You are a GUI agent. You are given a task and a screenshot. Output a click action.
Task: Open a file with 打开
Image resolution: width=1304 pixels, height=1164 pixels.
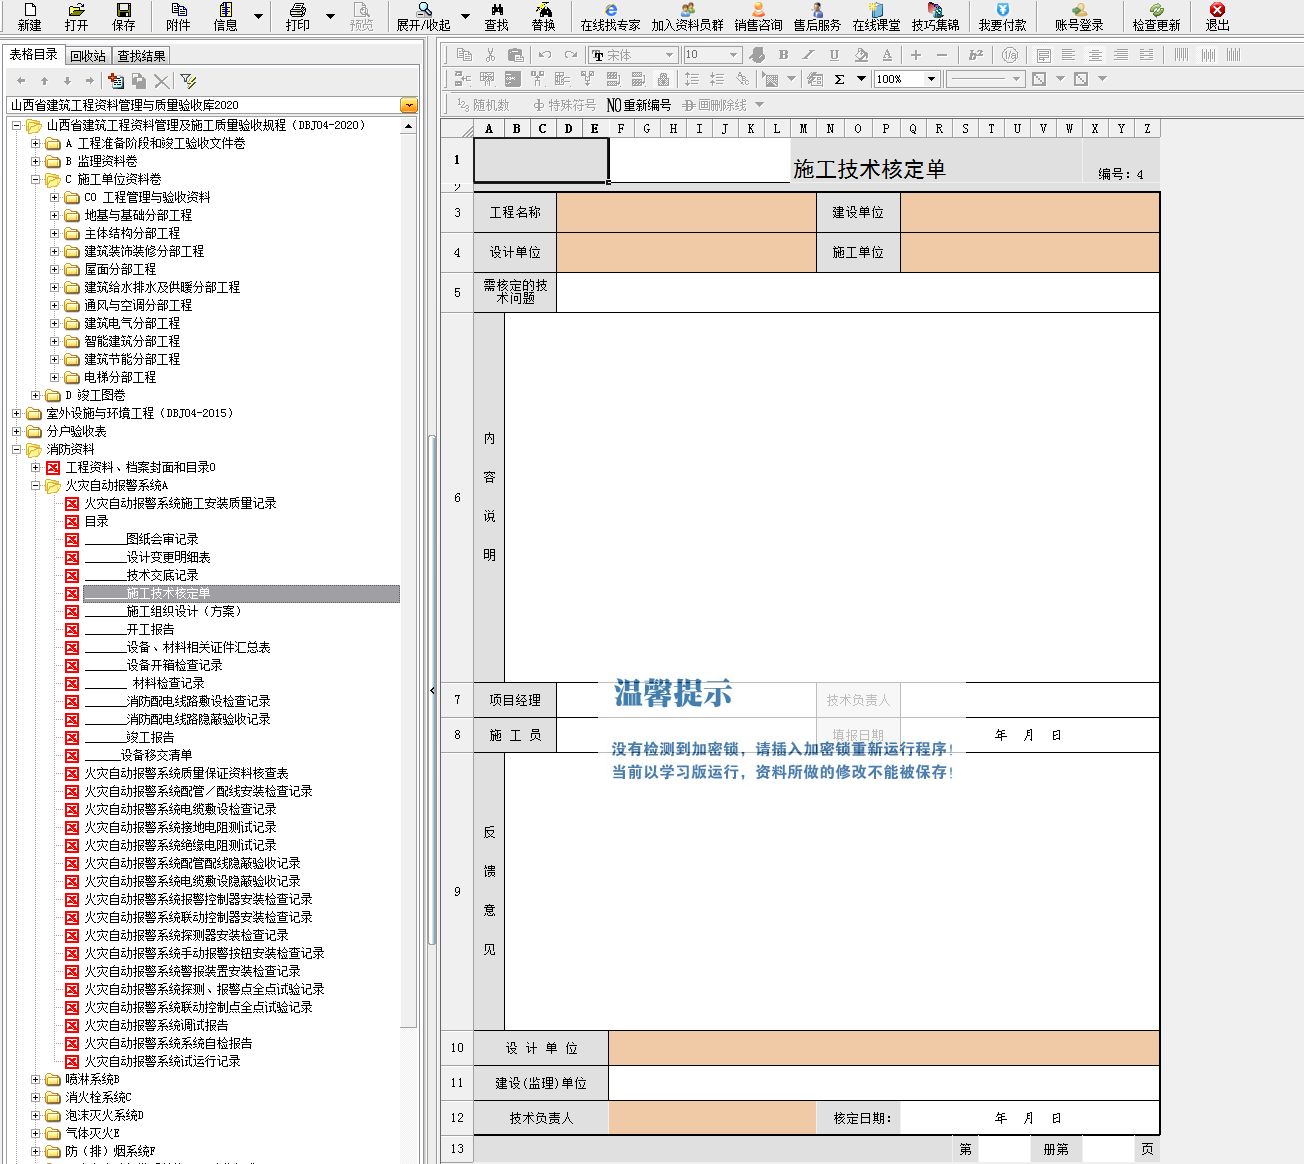76,16
